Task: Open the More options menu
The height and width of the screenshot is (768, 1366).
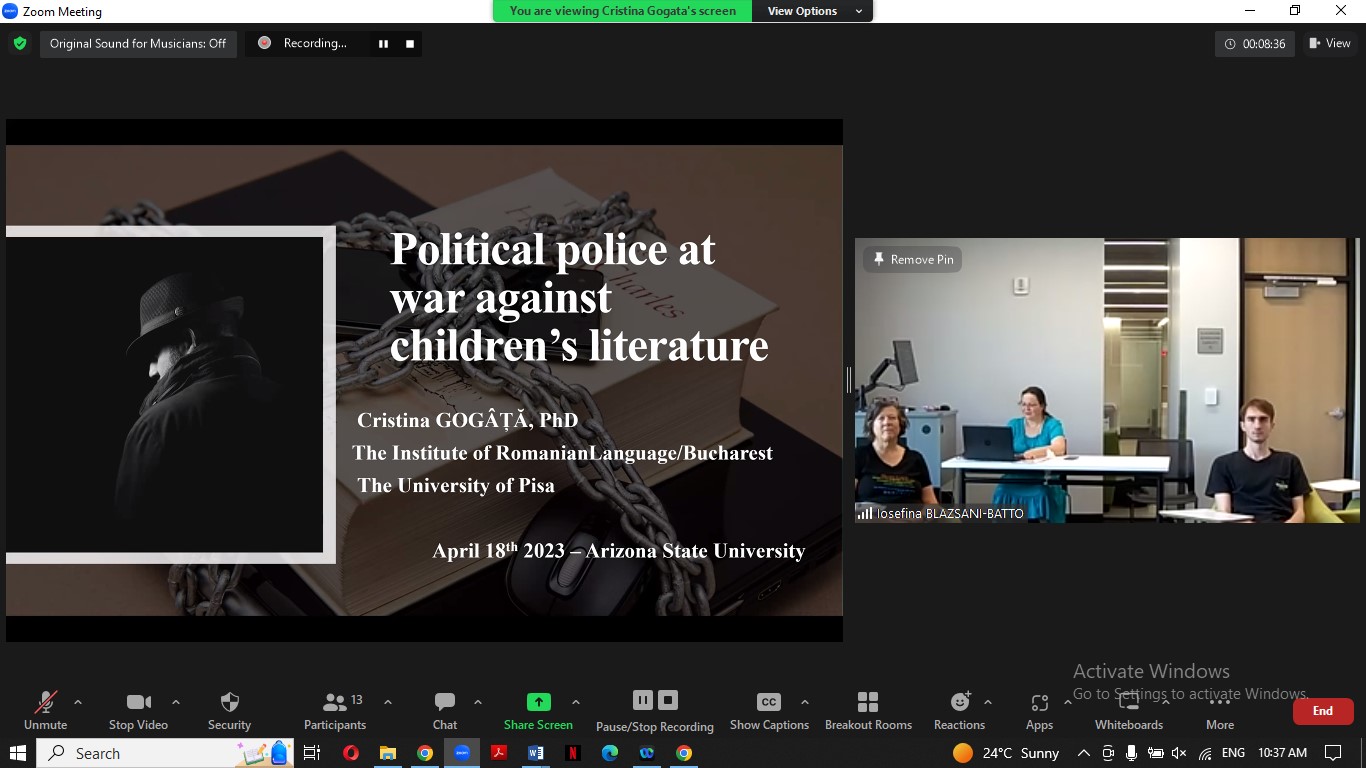Action: point(1220,711)
